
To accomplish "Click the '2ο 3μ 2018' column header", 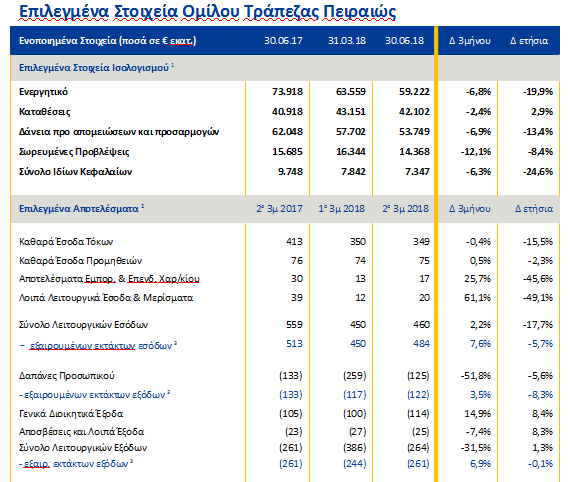I will 406,209.
